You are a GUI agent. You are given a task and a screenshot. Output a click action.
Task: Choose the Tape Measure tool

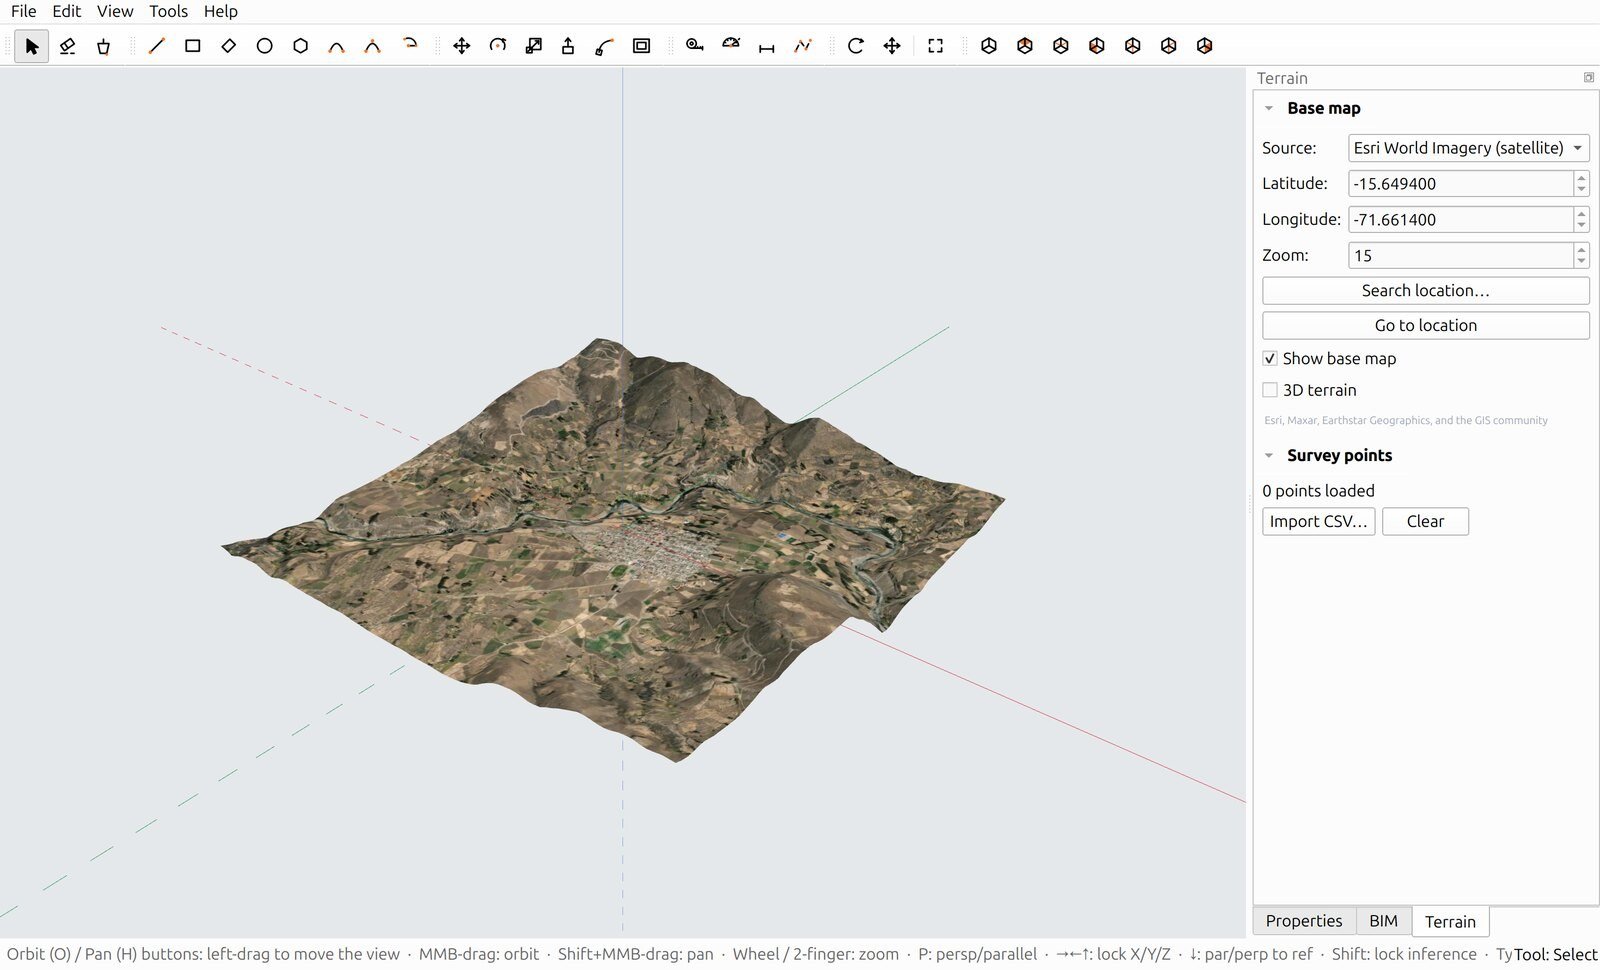tap(694, 46)
